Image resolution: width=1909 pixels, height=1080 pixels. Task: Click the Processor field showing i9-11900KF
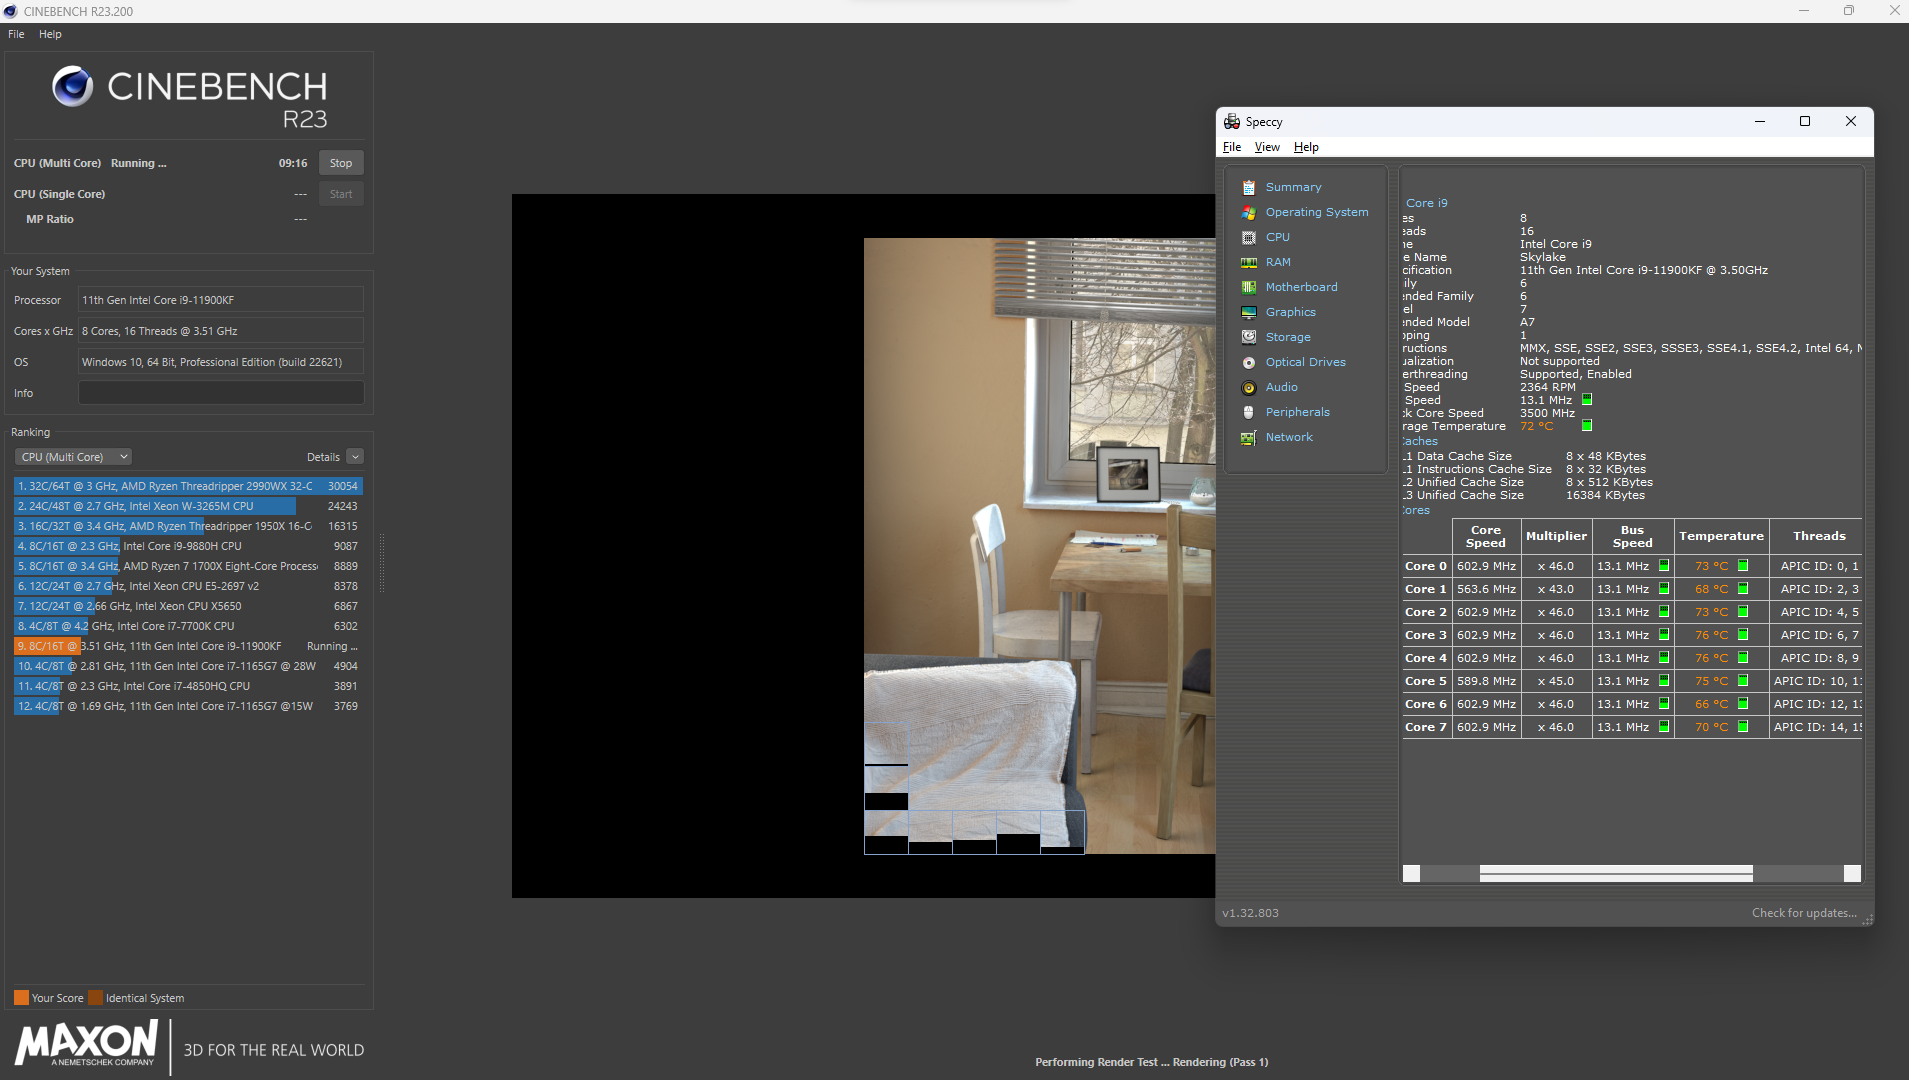[221, 300]
